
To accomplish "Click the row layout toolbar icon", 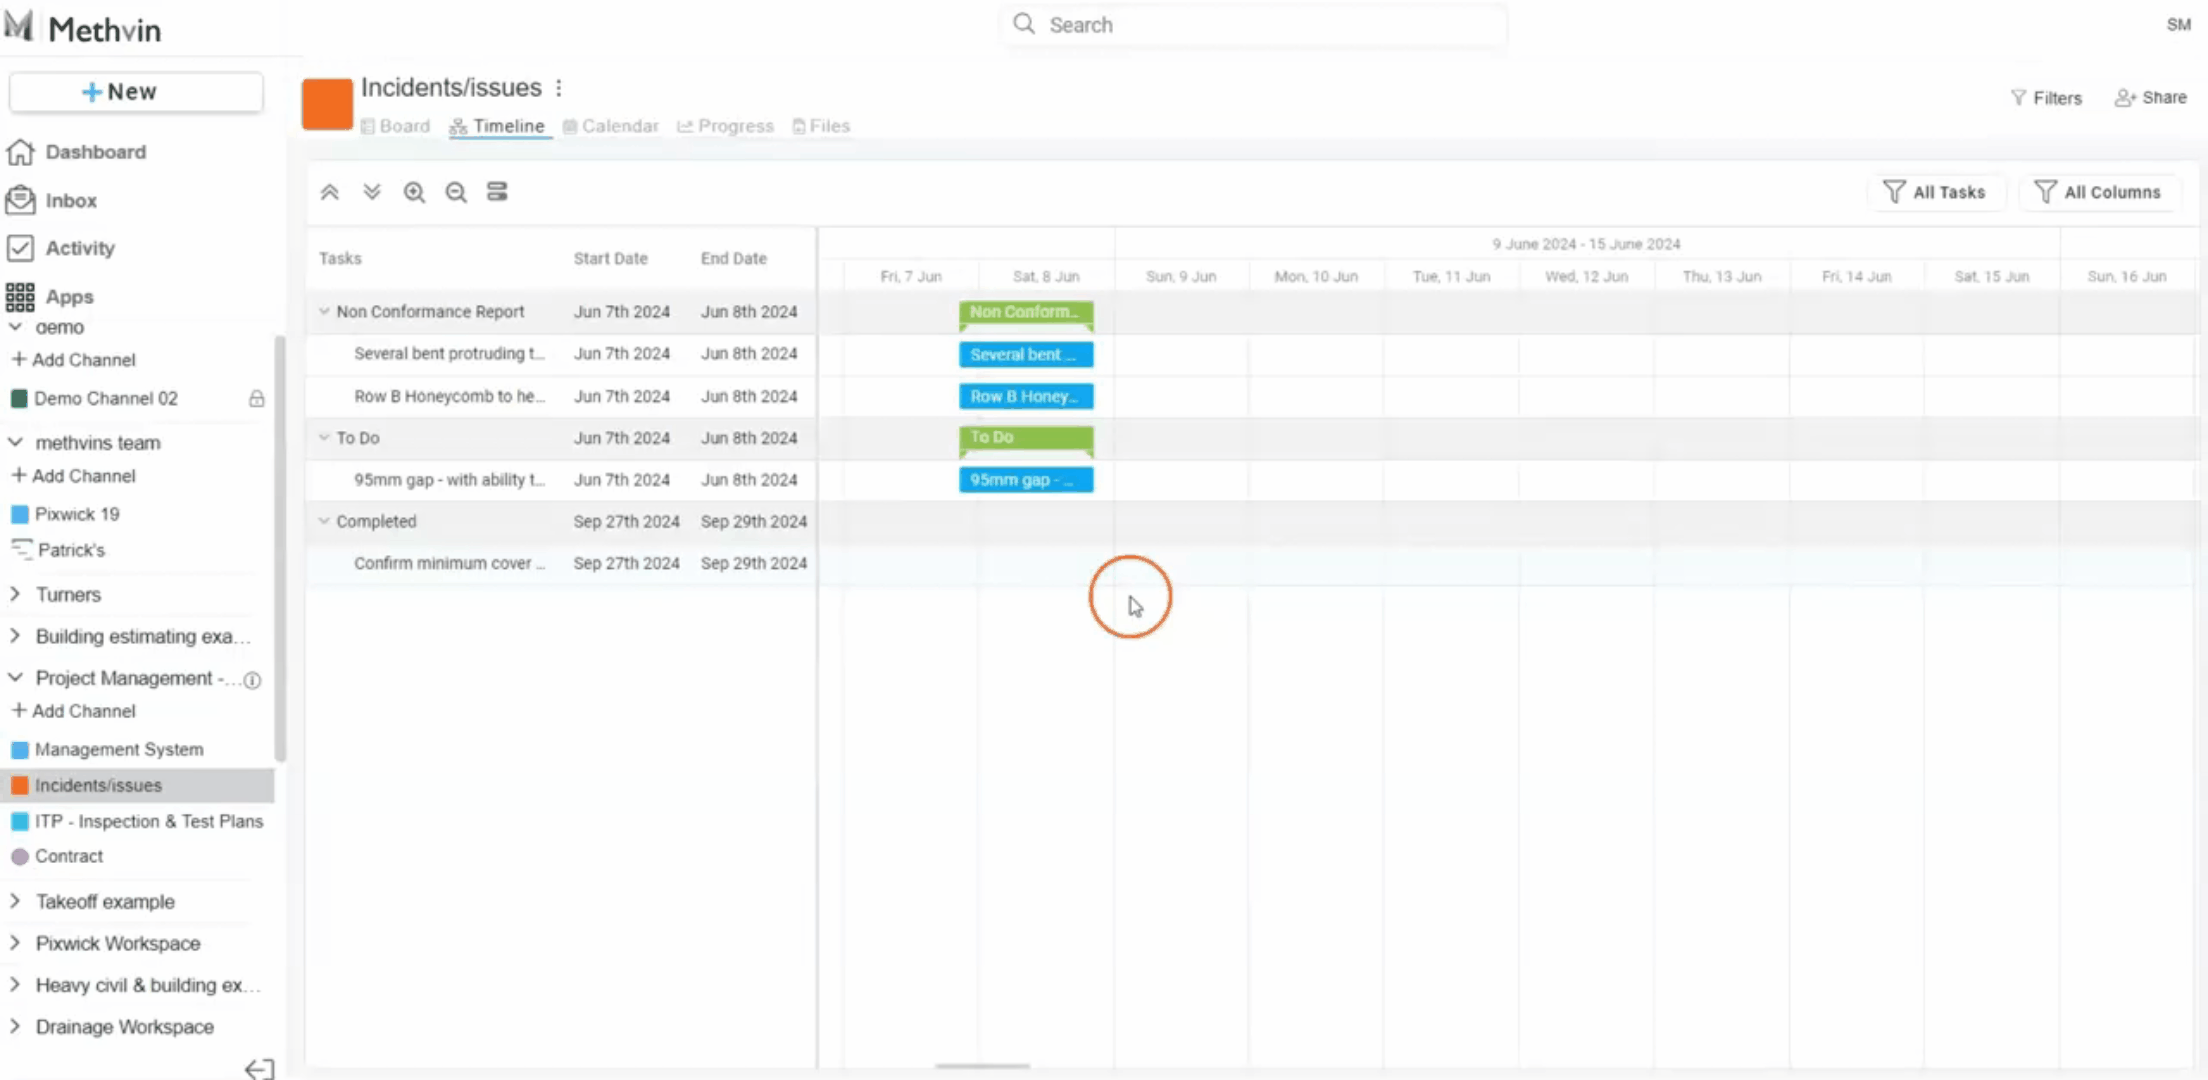I will (497, 192).
